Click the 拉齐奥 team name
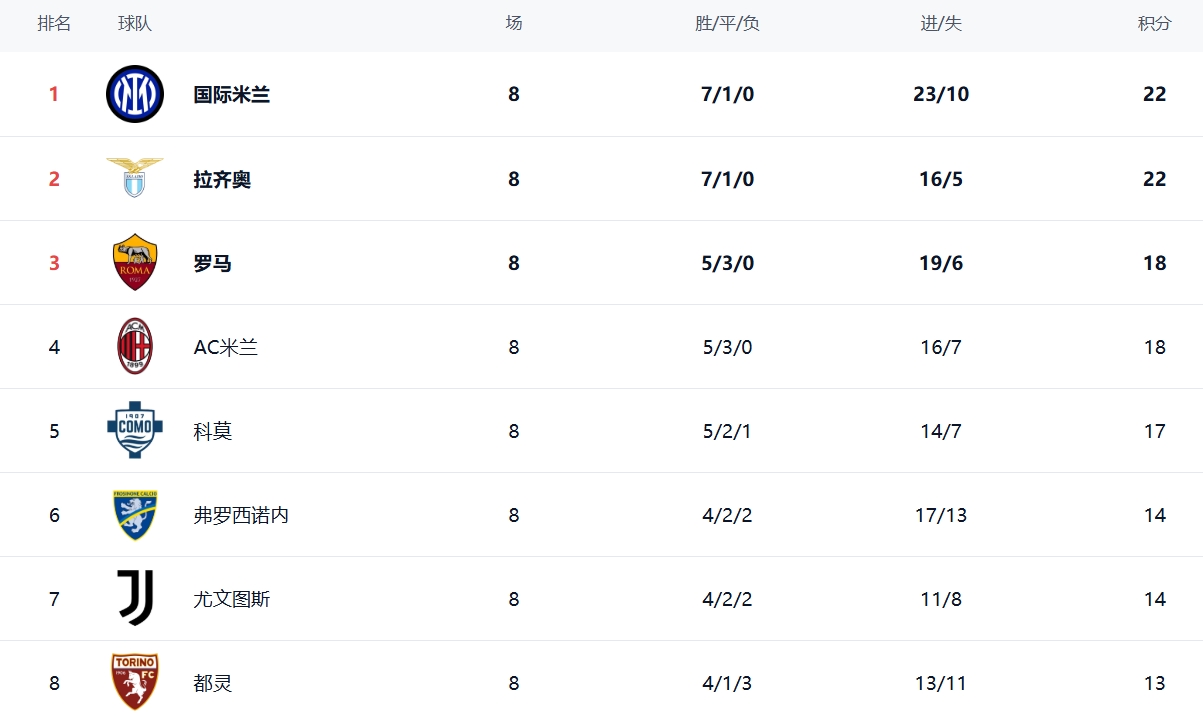 pyautogui.click(x=222, y=180)
